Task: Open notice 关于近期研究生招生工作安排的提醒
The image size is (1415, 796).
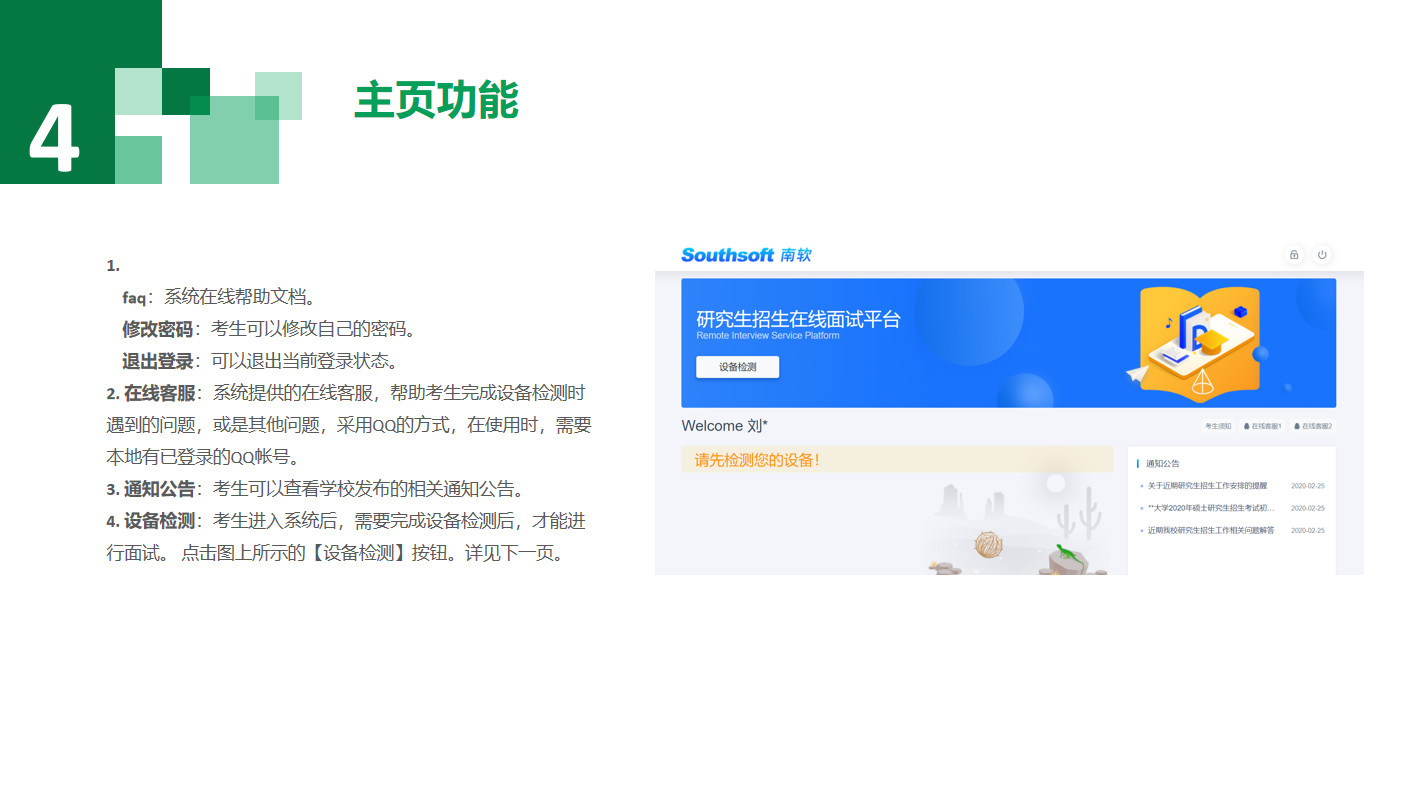Action: pyautogui.click(x=1207, y=486)
